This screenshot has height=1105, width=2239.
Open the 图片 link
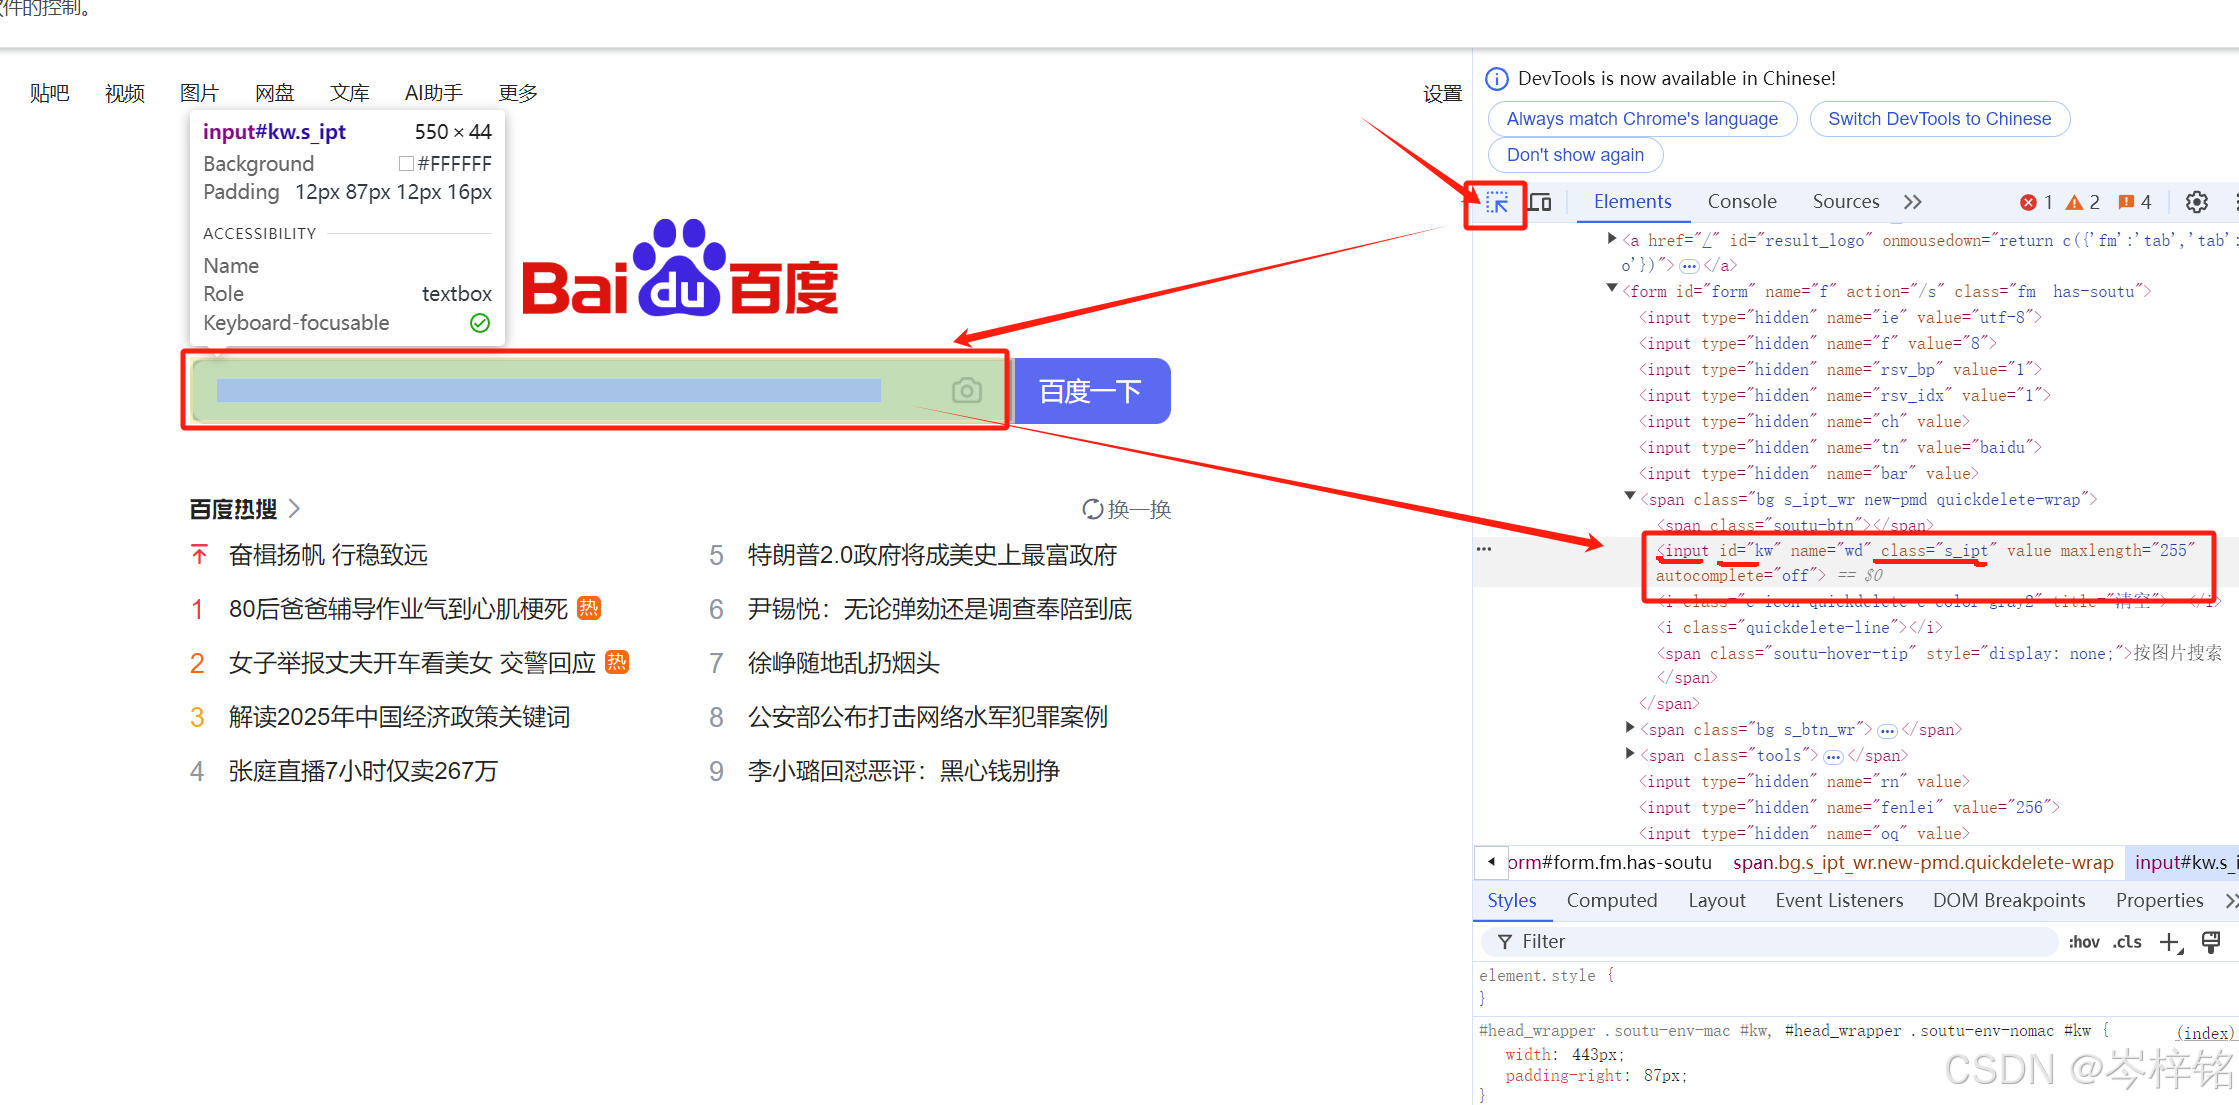(x=199, y=94)
